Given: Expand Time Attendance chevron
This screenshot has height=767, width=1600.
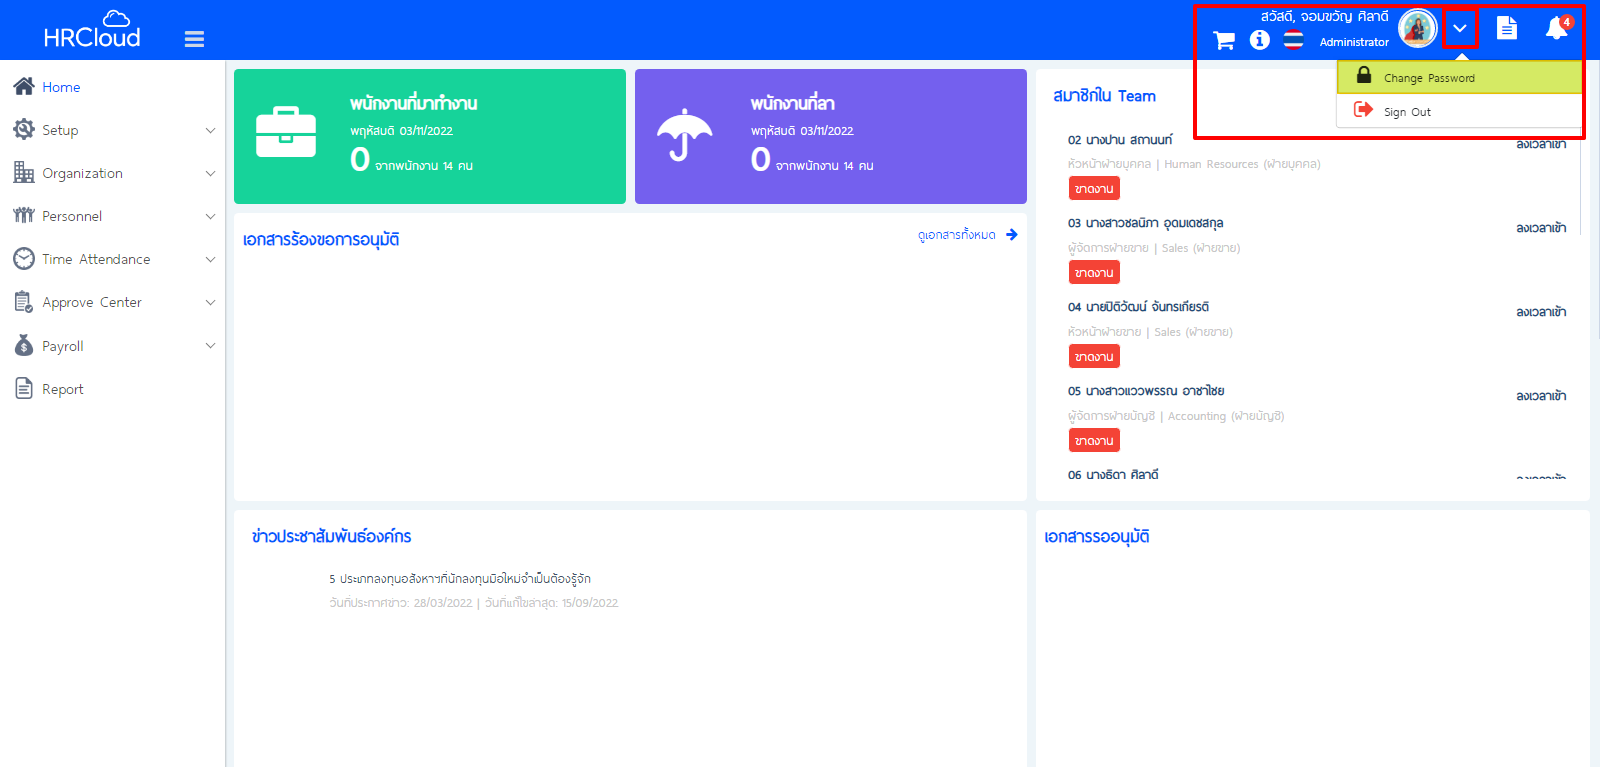Looking at the screenshot, I should pos(210,259).
